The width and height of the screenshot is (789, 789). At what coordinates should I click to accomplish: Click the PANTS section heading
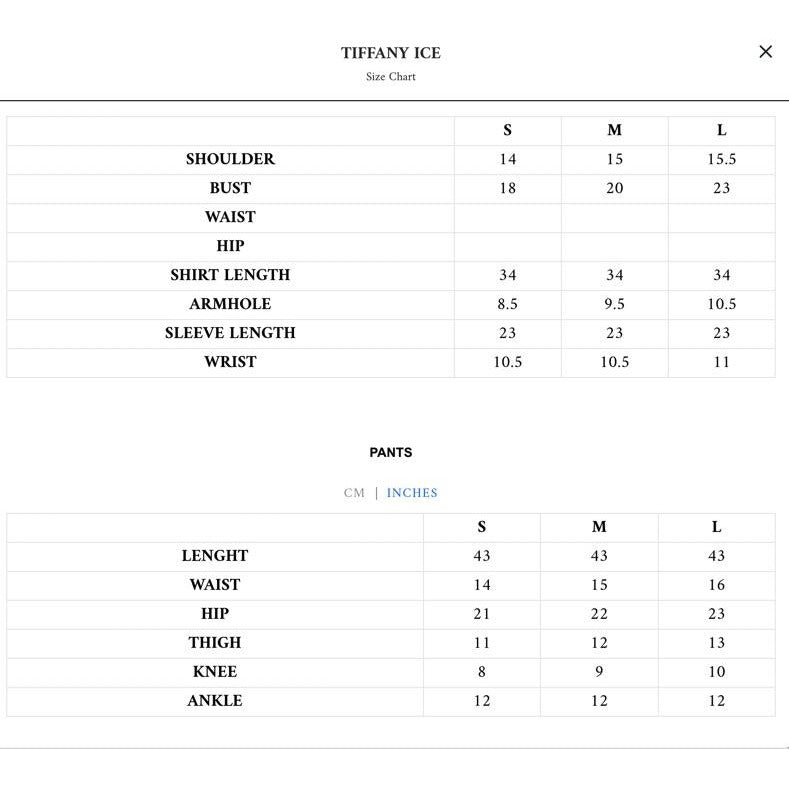(390, 453)
